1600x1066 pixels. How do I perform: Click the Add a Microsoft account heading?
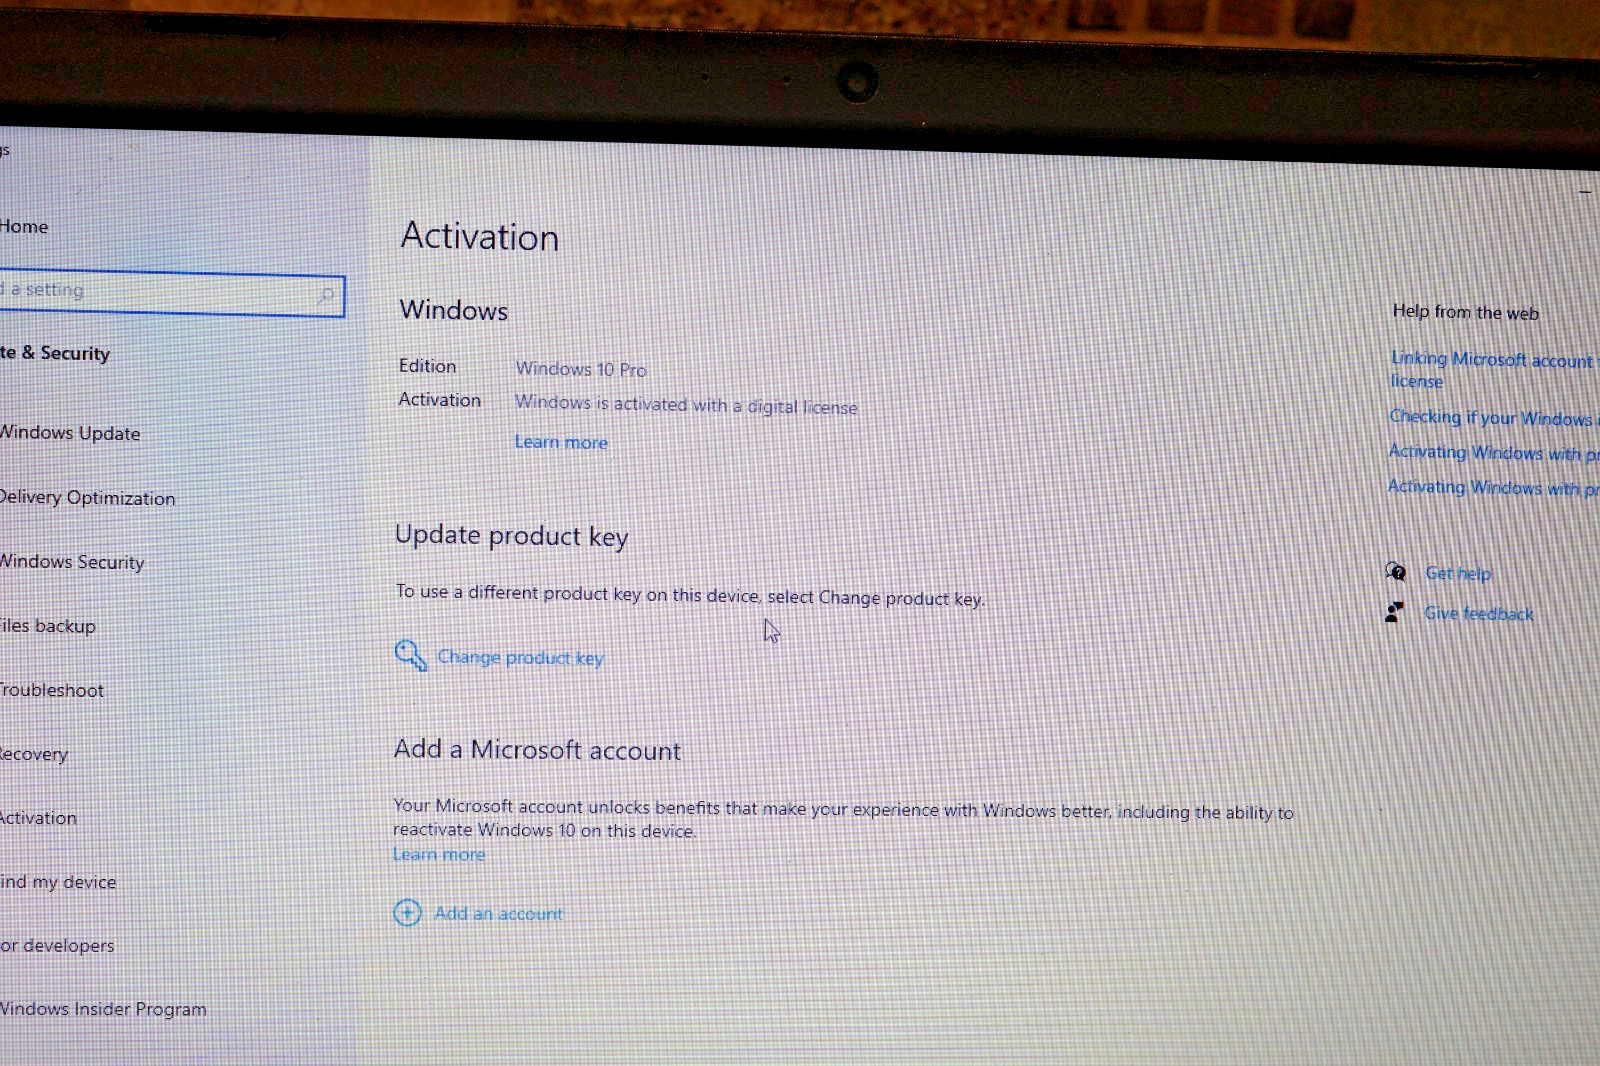(537, 750)
